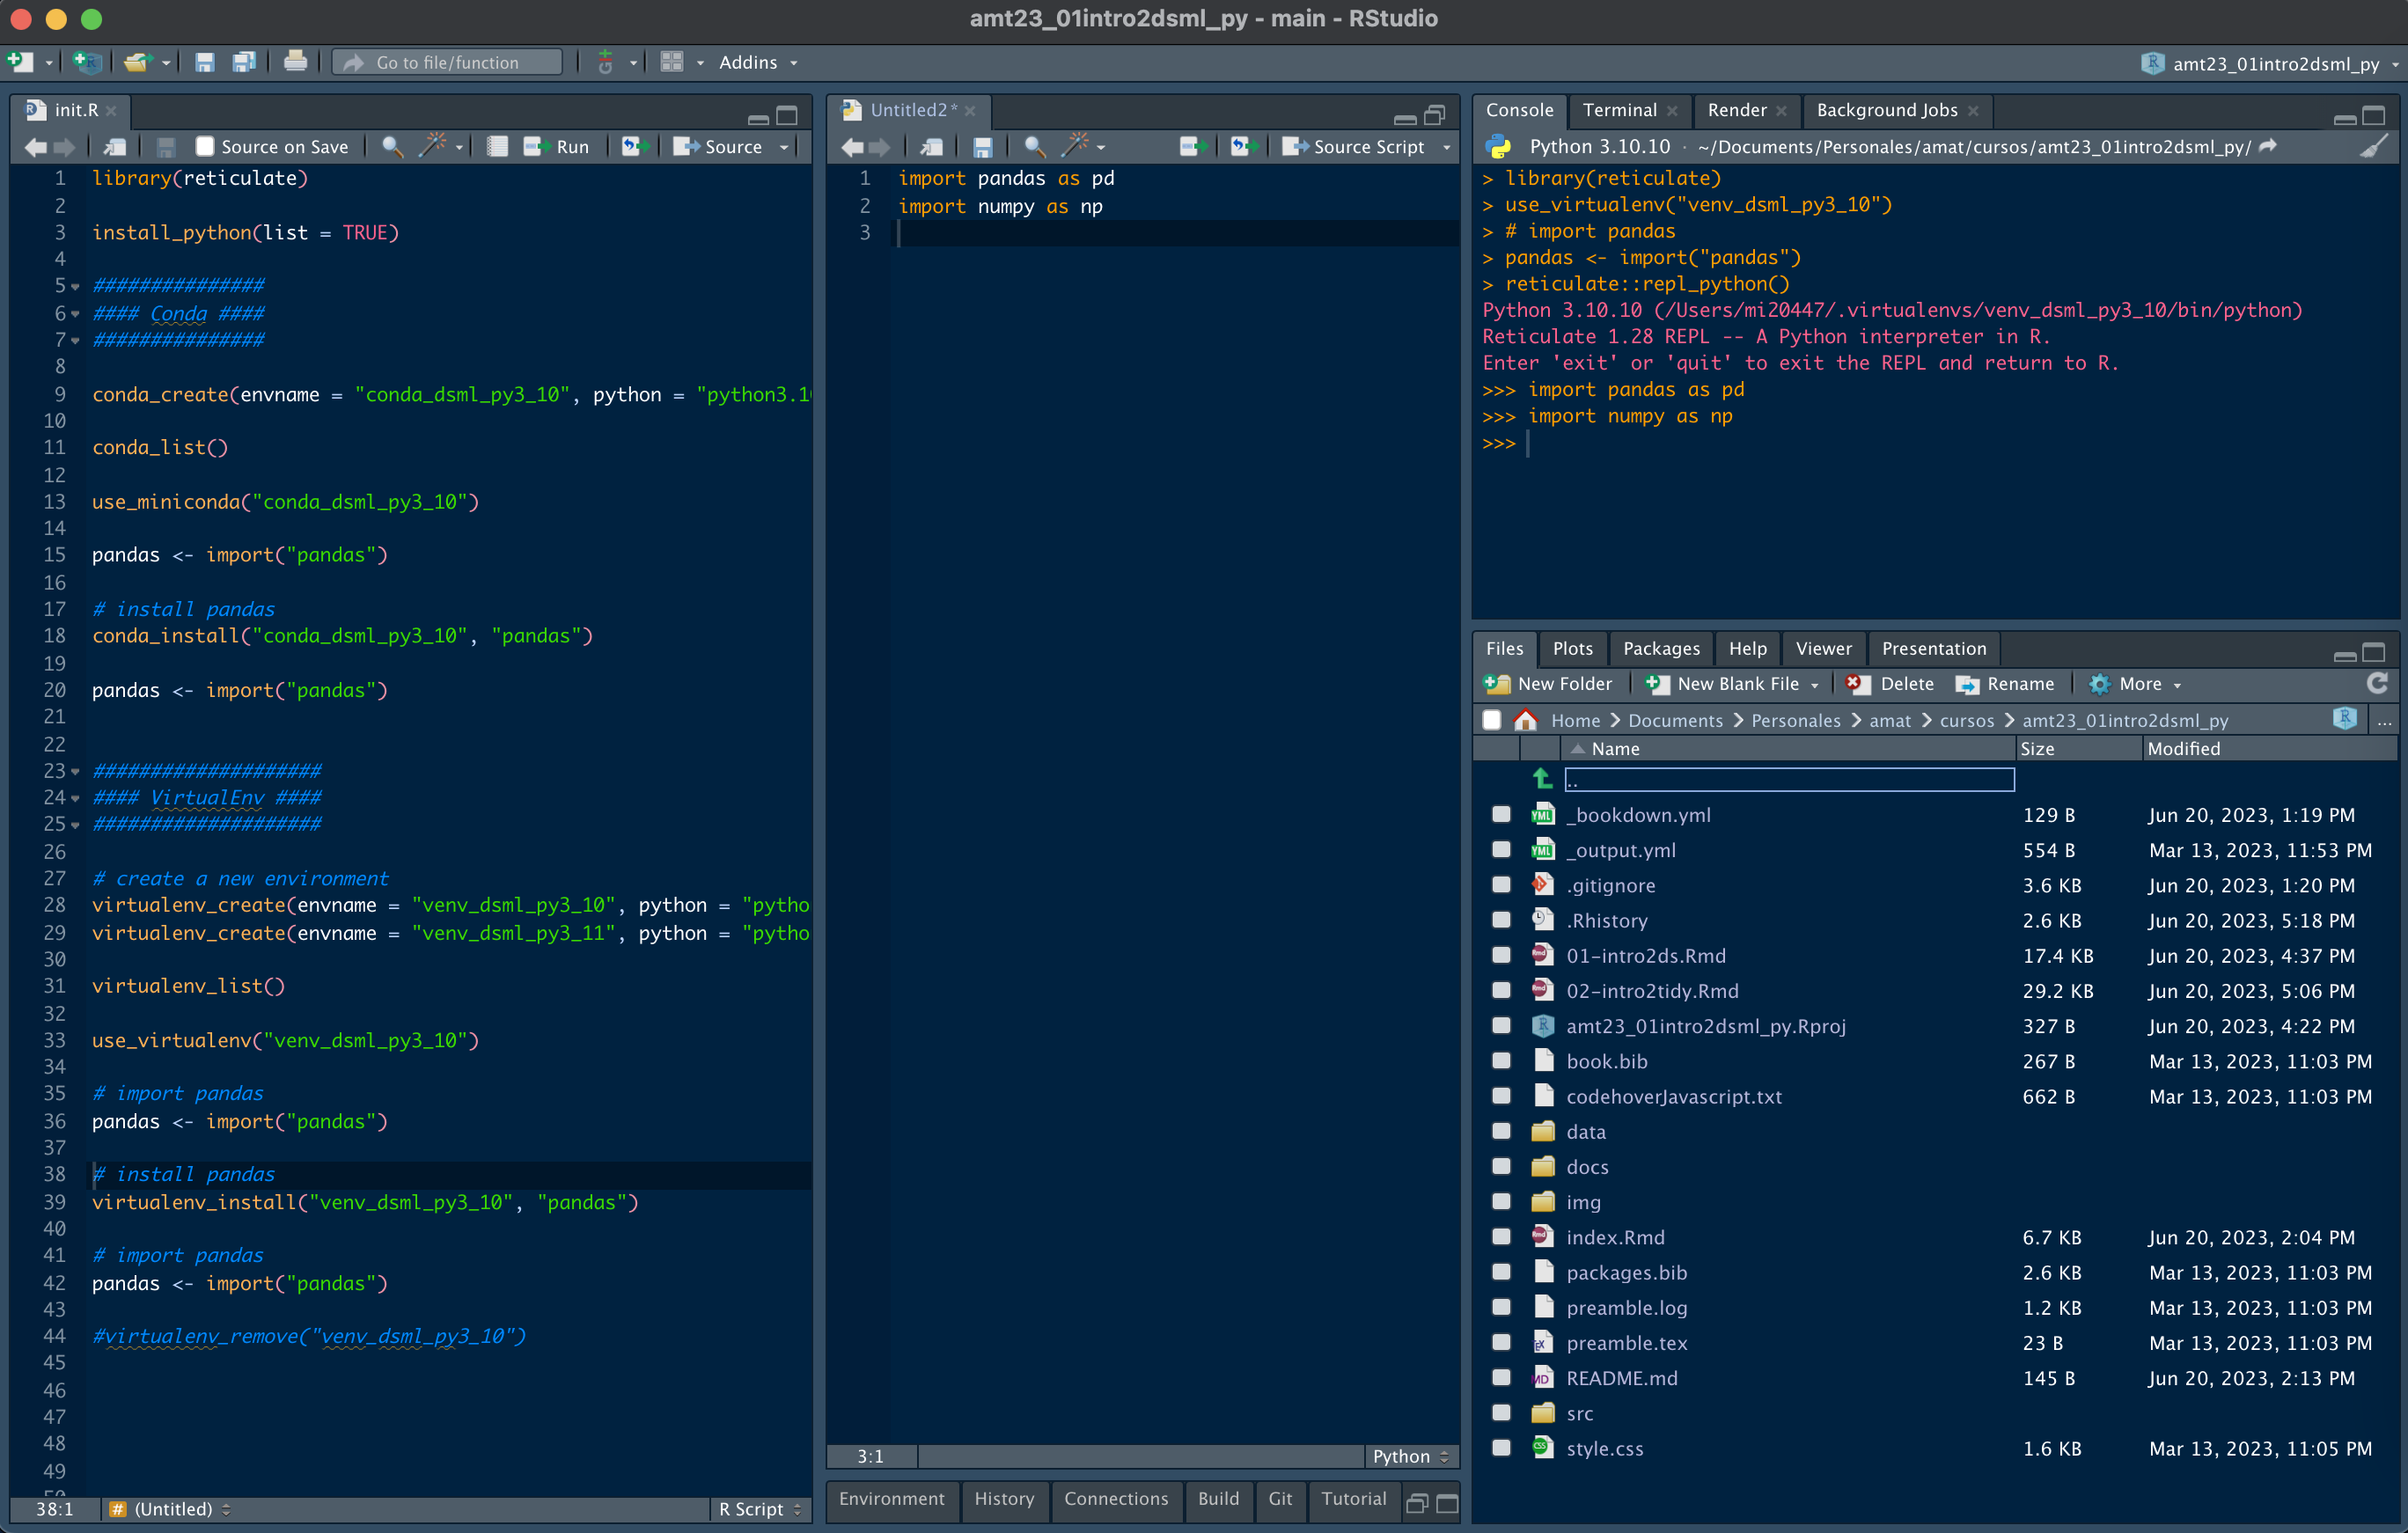Image resolution: width=2408 pixels, height=1533 pixels.
Task: Open code tools wand in init.R
Action: pyautogui.click(x=432, y=147)
